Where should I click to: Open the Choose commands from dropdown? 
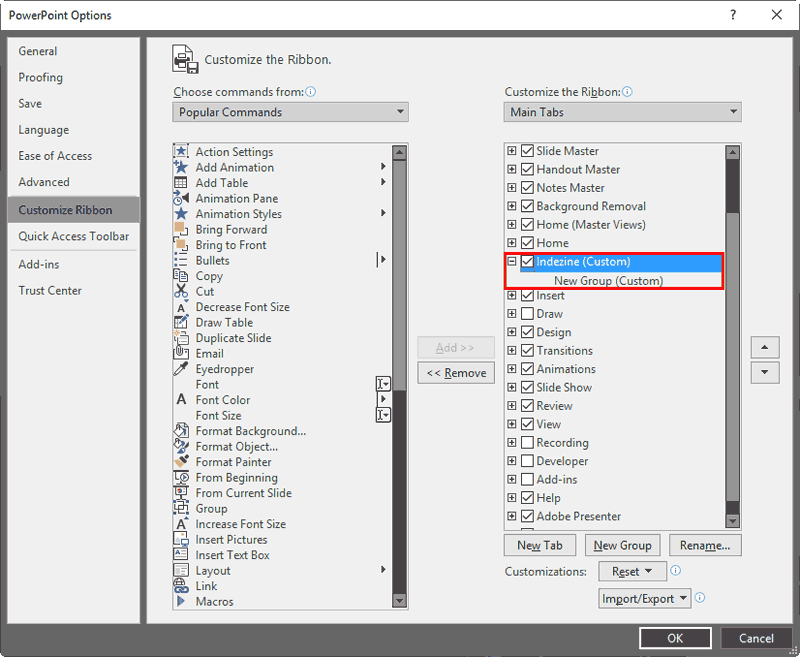point(290,112)
